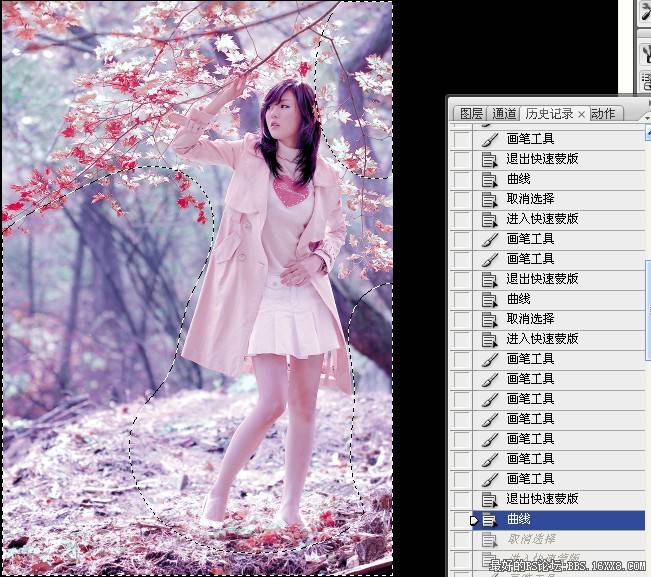
Task: Select the second 进入快速蒙版 history state
Action: 558,339
